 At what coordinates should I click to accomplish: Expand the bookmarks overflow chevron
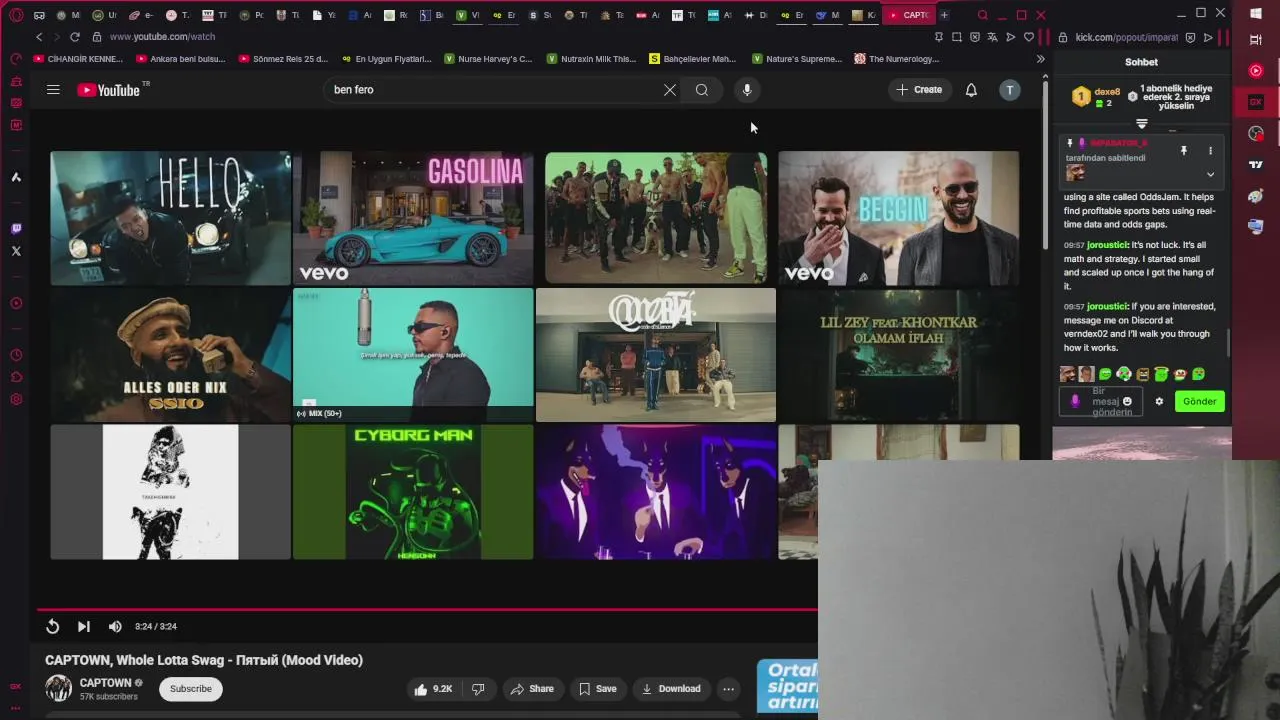pos(1040,59)
